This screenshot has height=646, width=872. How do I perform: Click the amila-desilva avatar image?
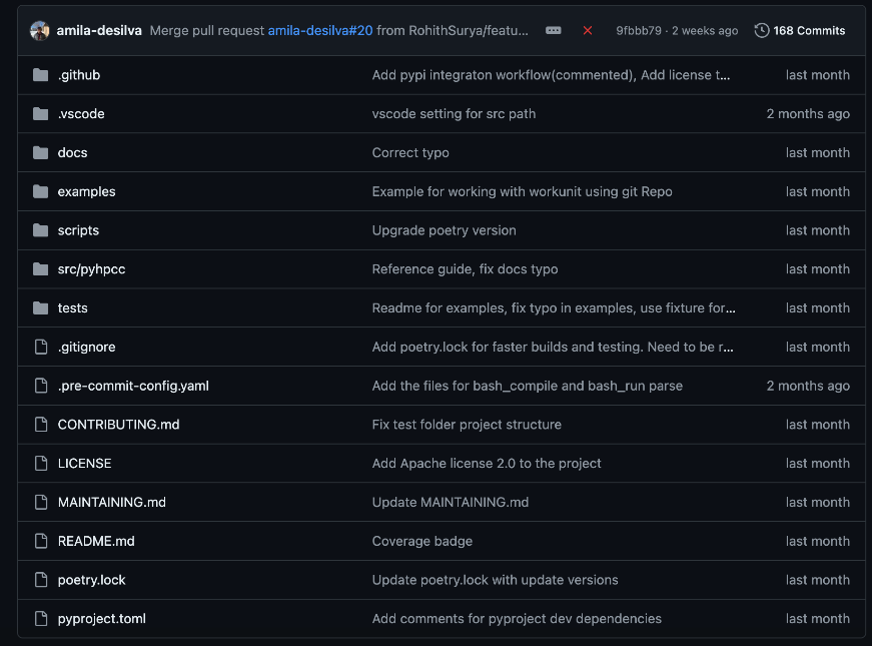click(39, 31)
